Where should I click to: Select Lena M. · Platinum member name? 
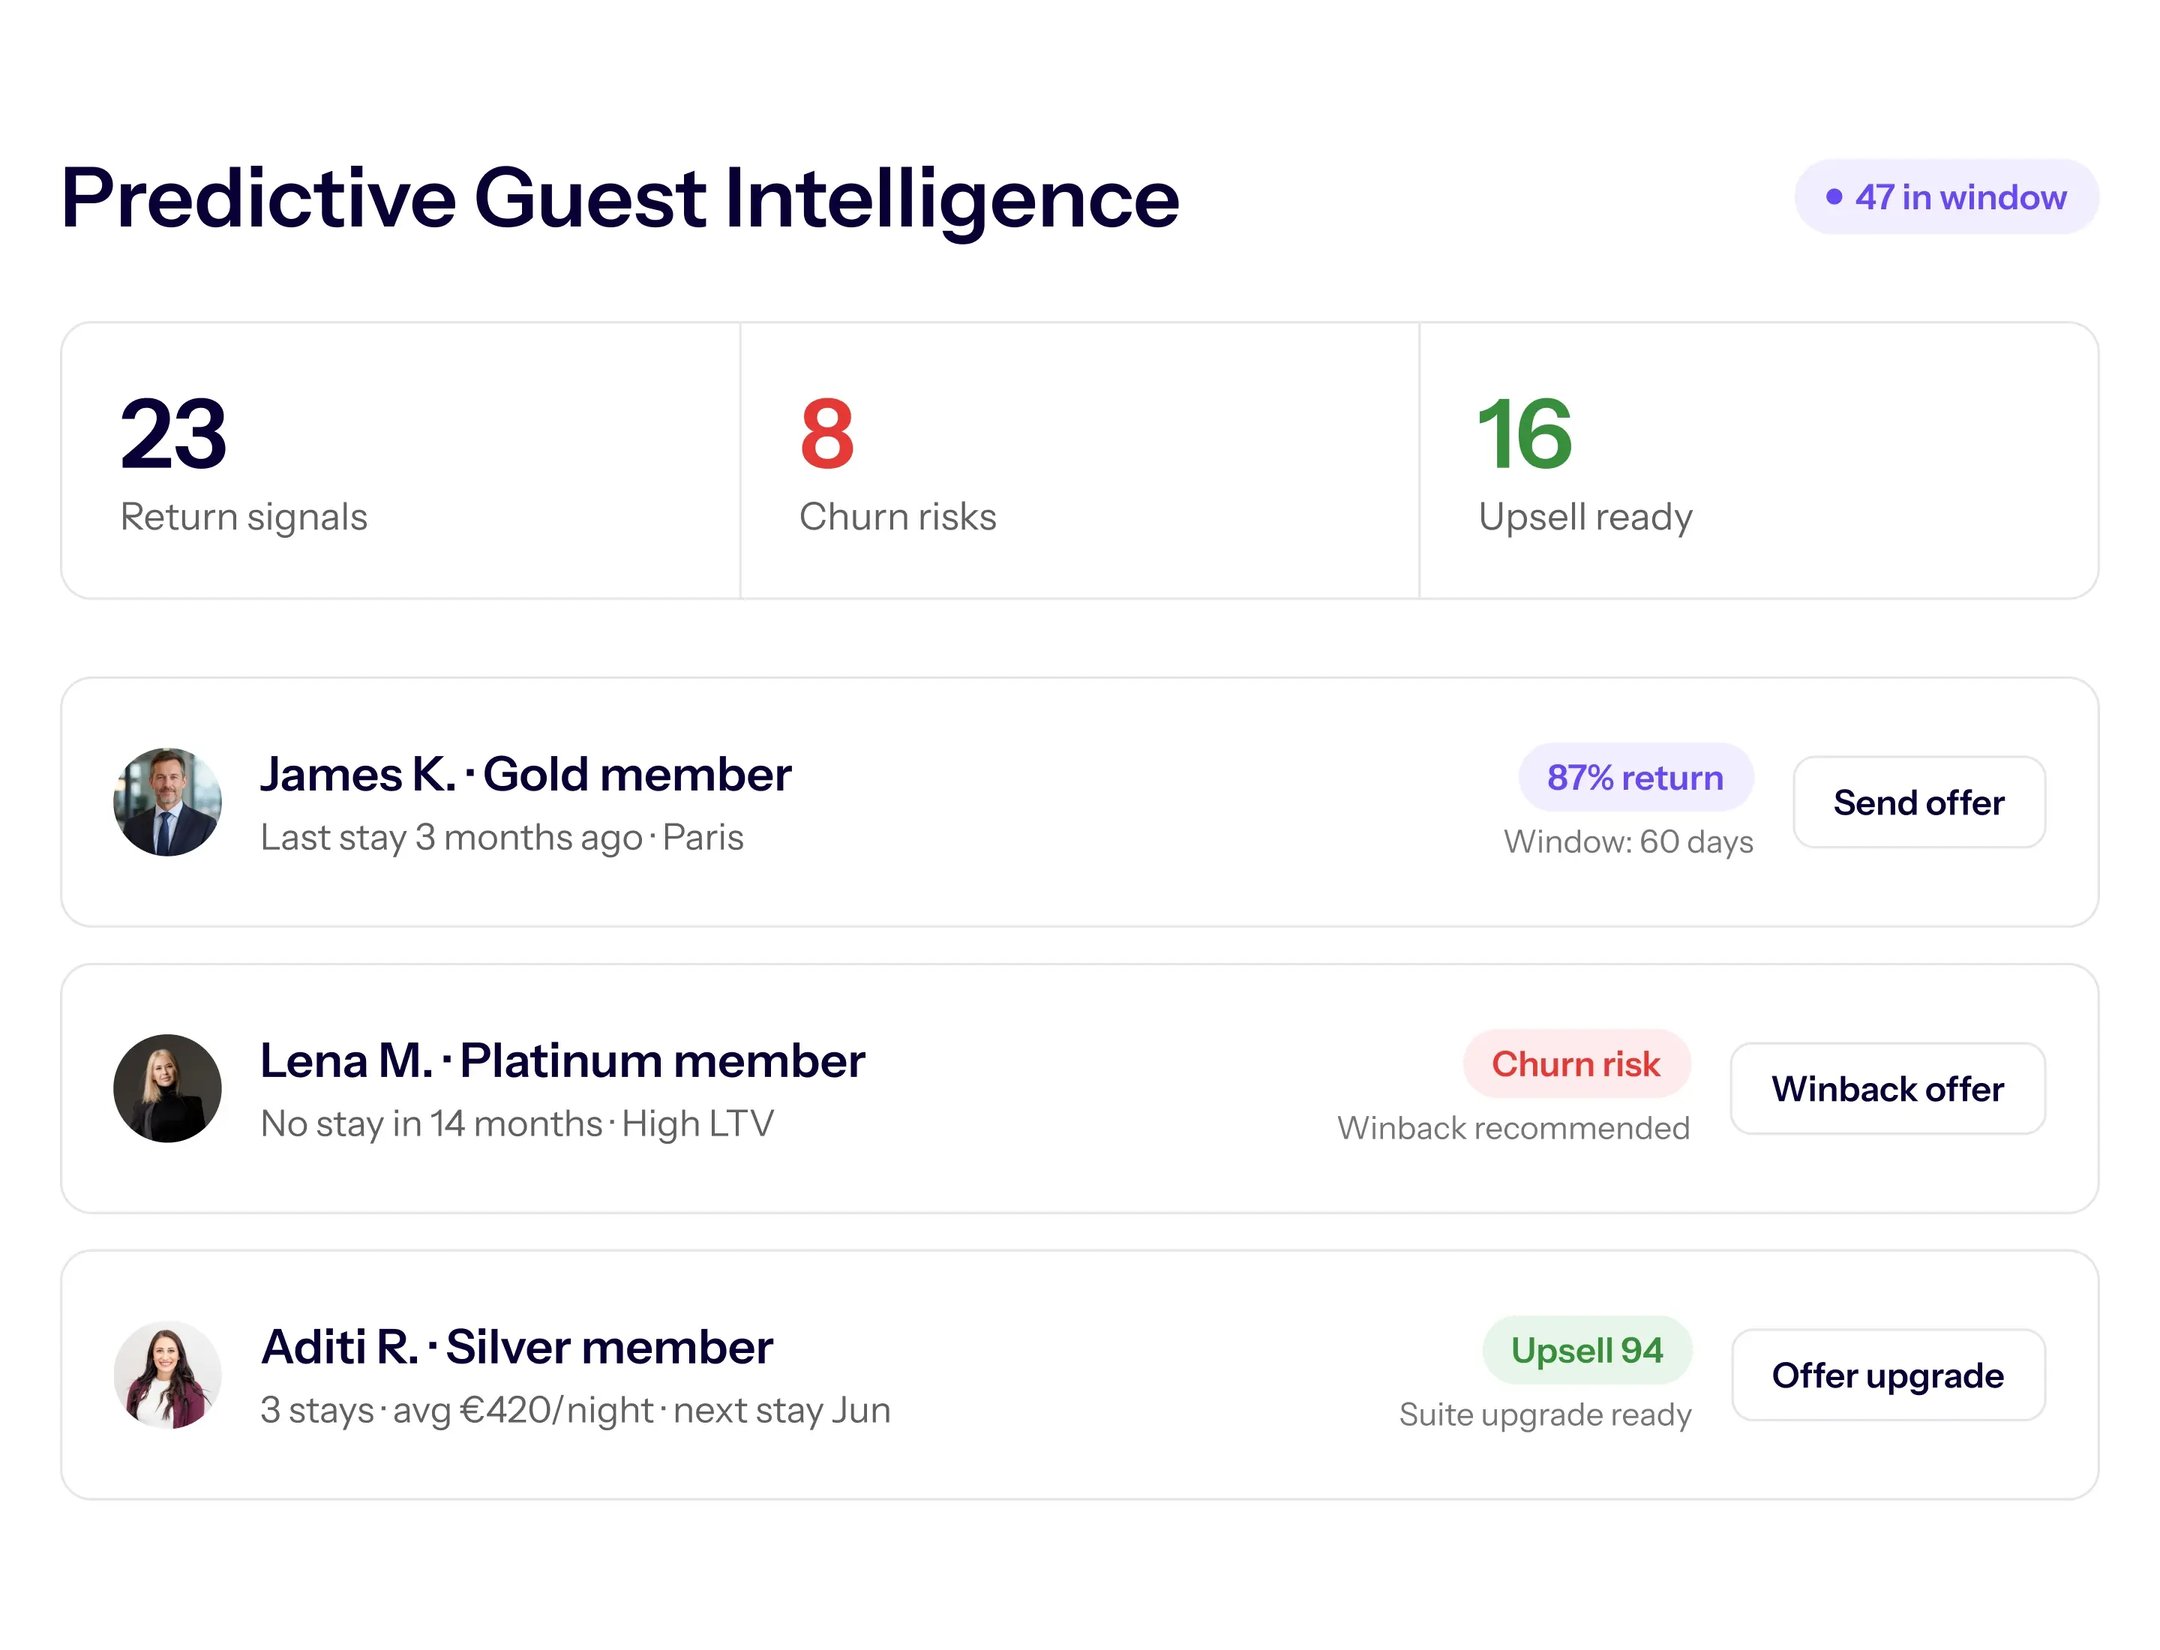563,1060
